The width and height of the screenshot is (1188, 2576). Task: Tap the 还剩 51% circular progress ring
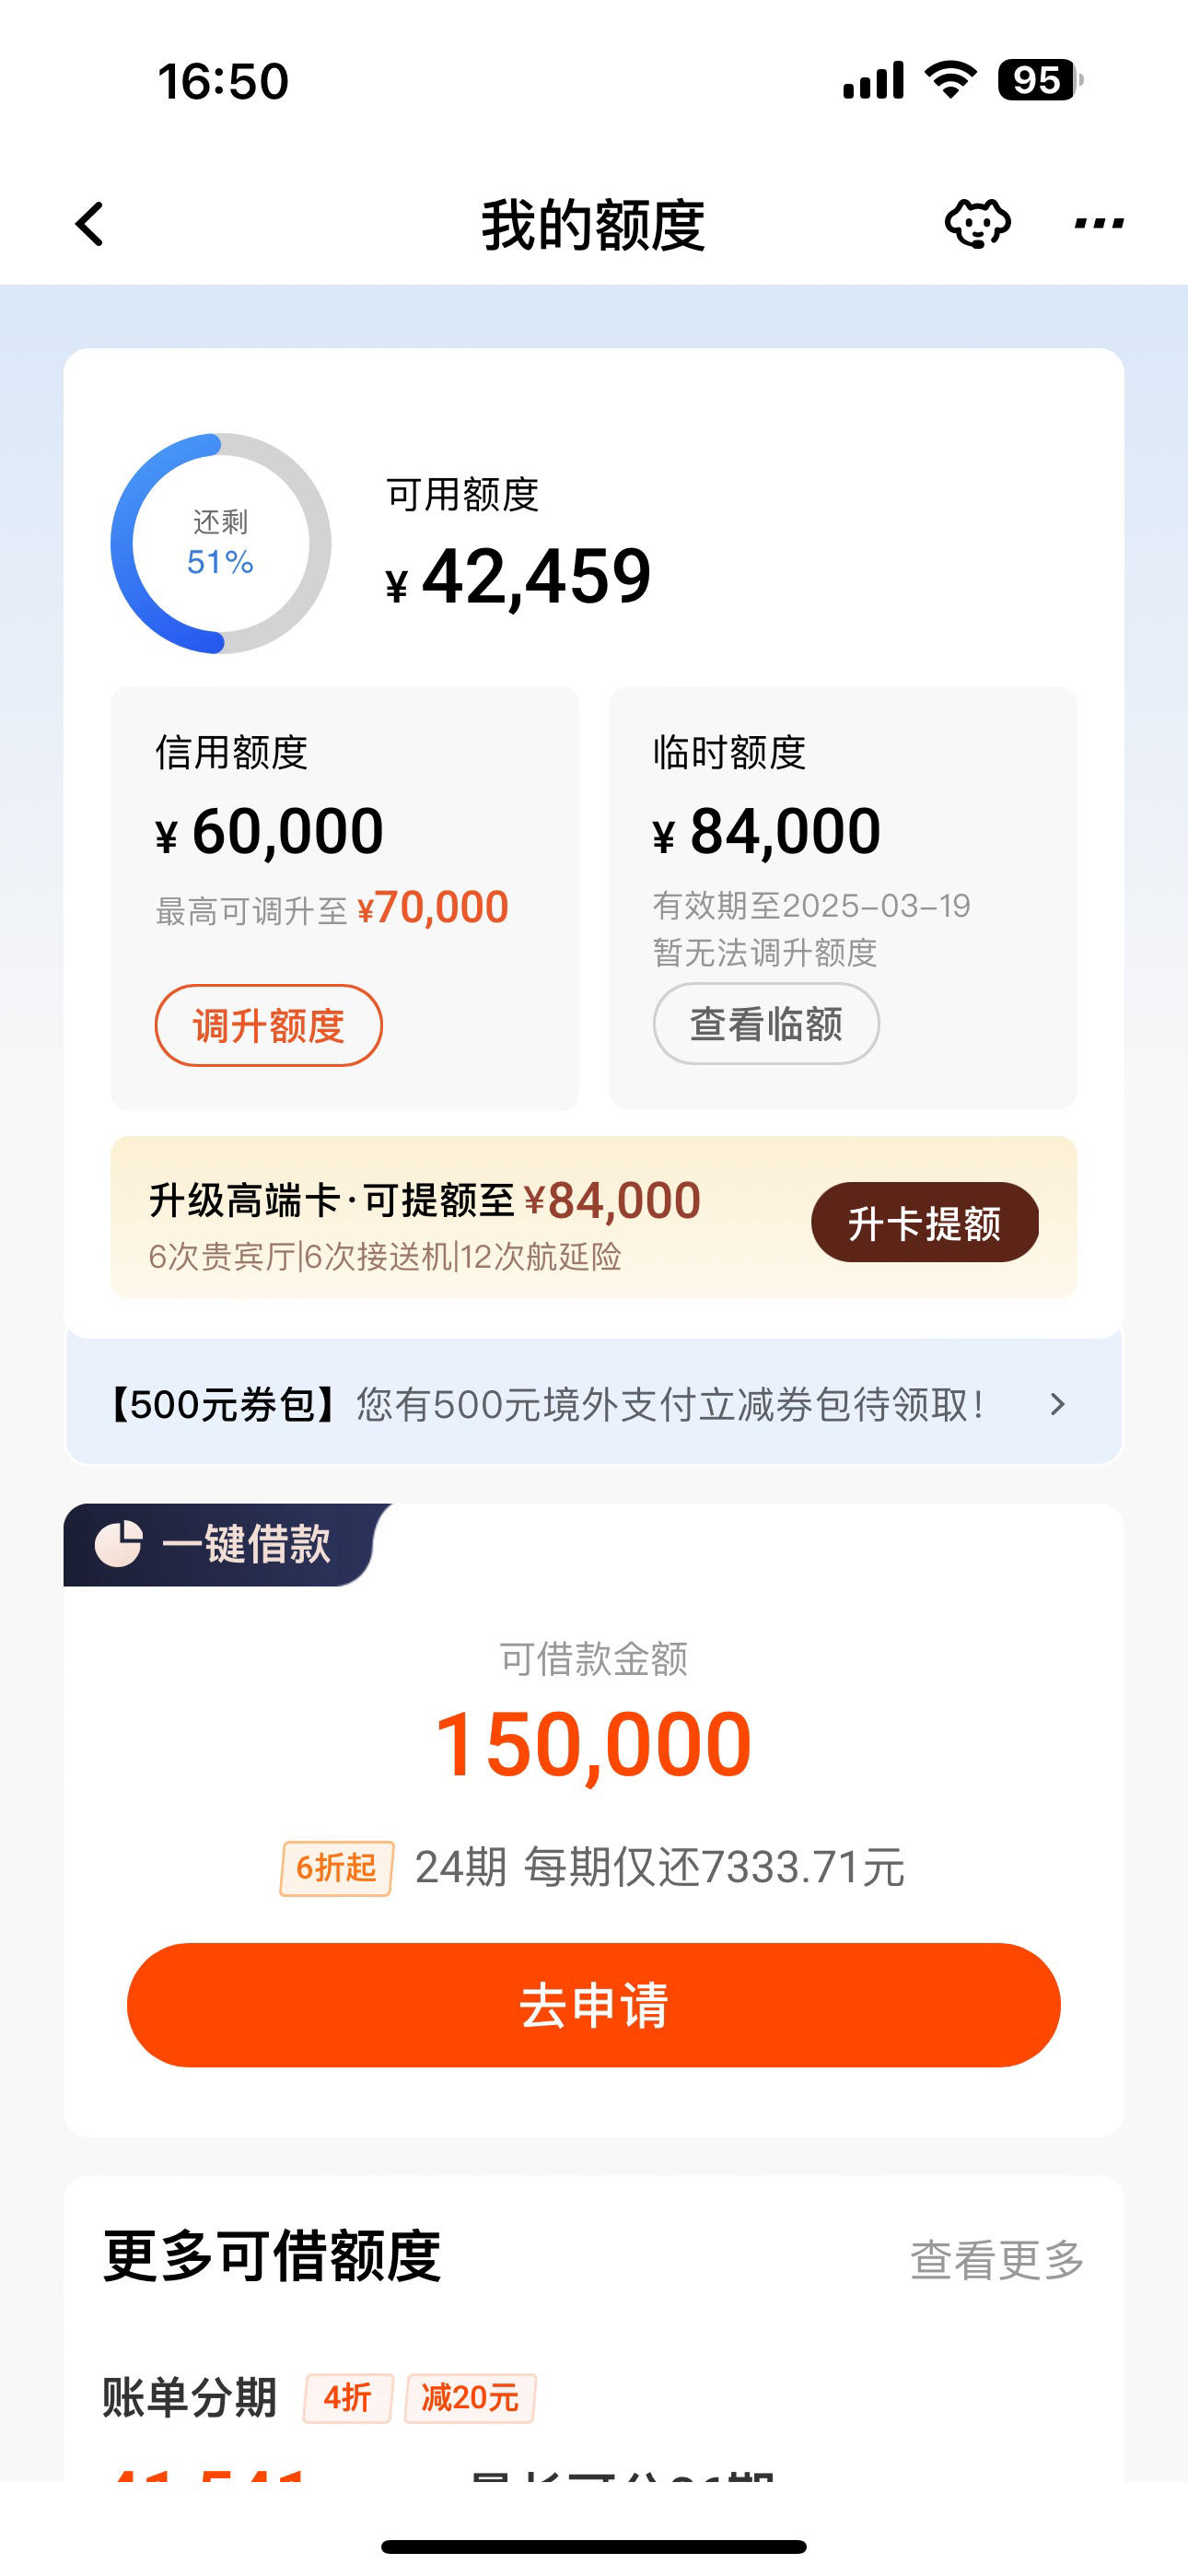coord(220,543)
